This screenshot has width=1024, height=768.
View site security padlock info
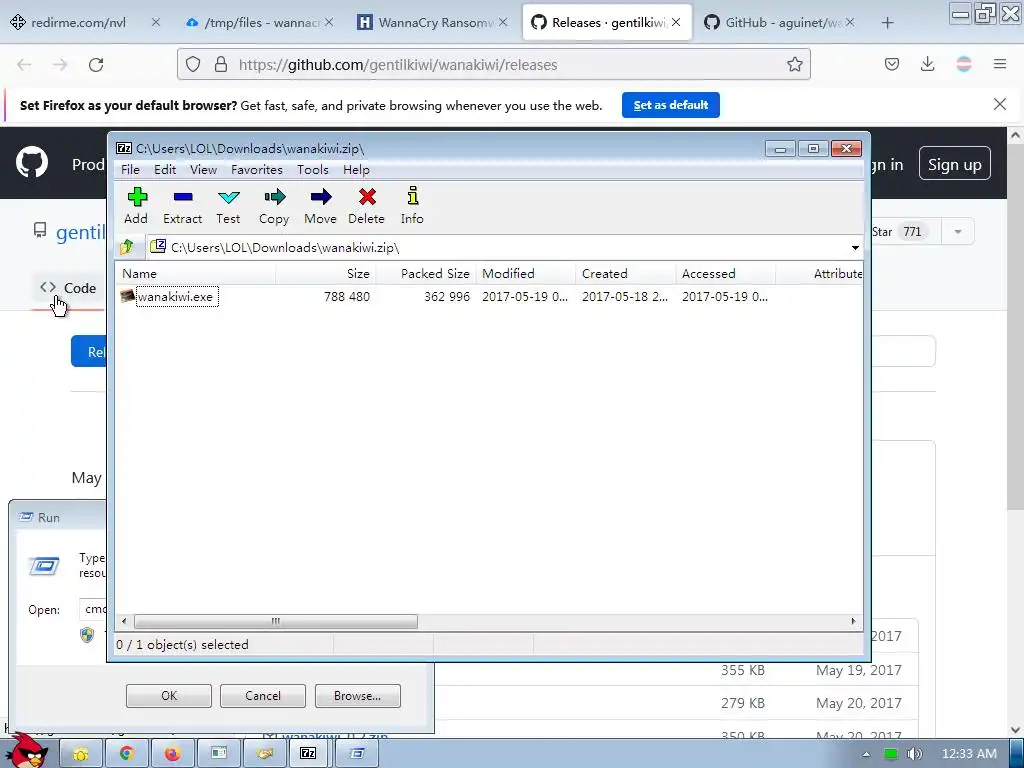[x=221, y=64]
